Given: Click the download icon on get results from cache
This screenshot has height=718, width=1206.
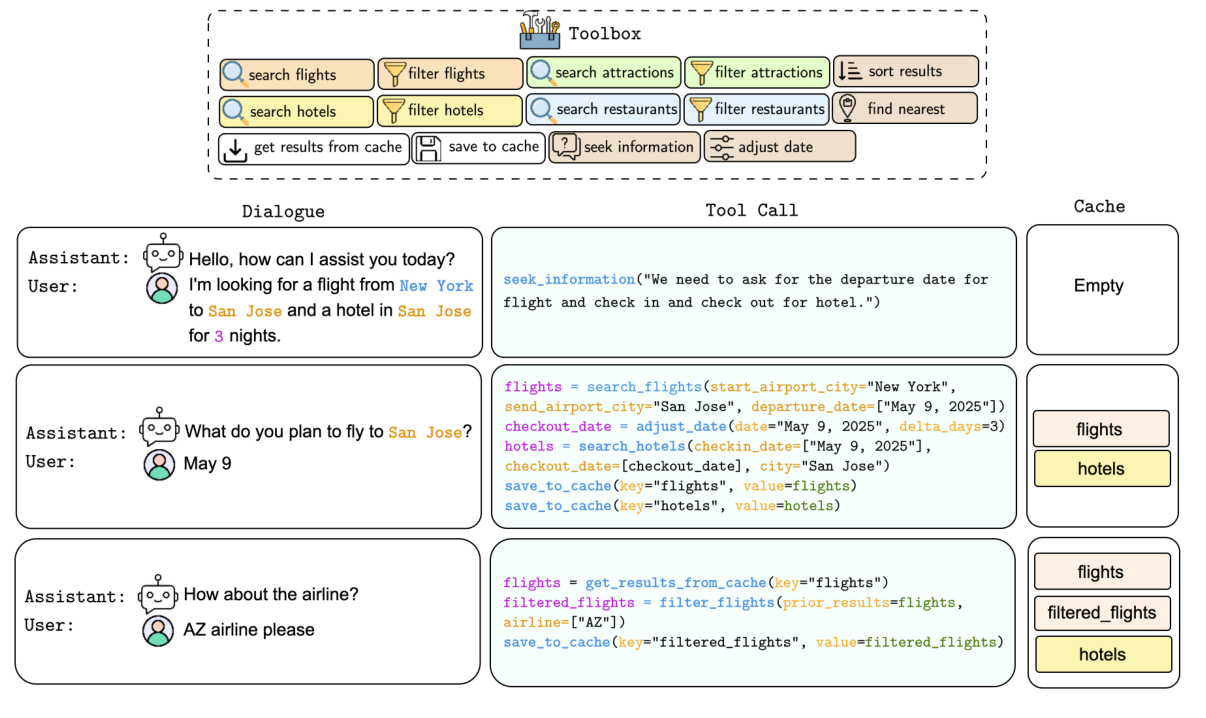Looking at the screenshot, I should (235, 148).
